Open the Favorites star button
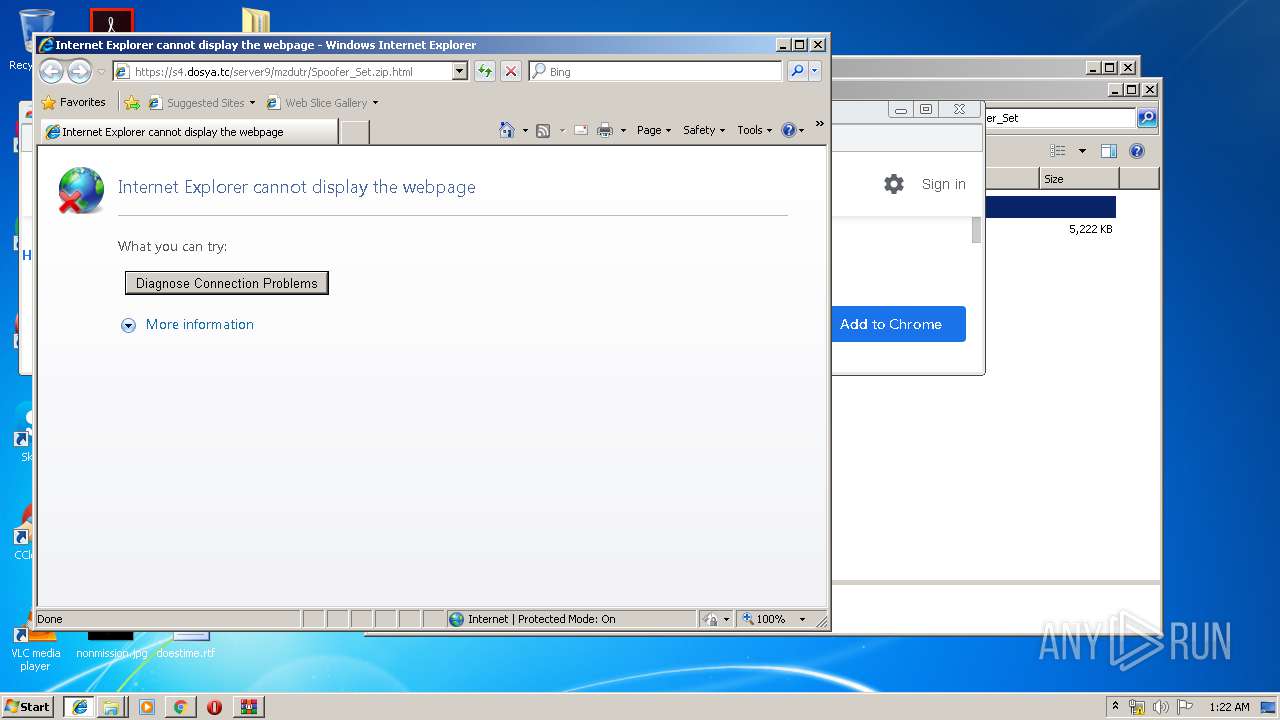 coord(74,102)
